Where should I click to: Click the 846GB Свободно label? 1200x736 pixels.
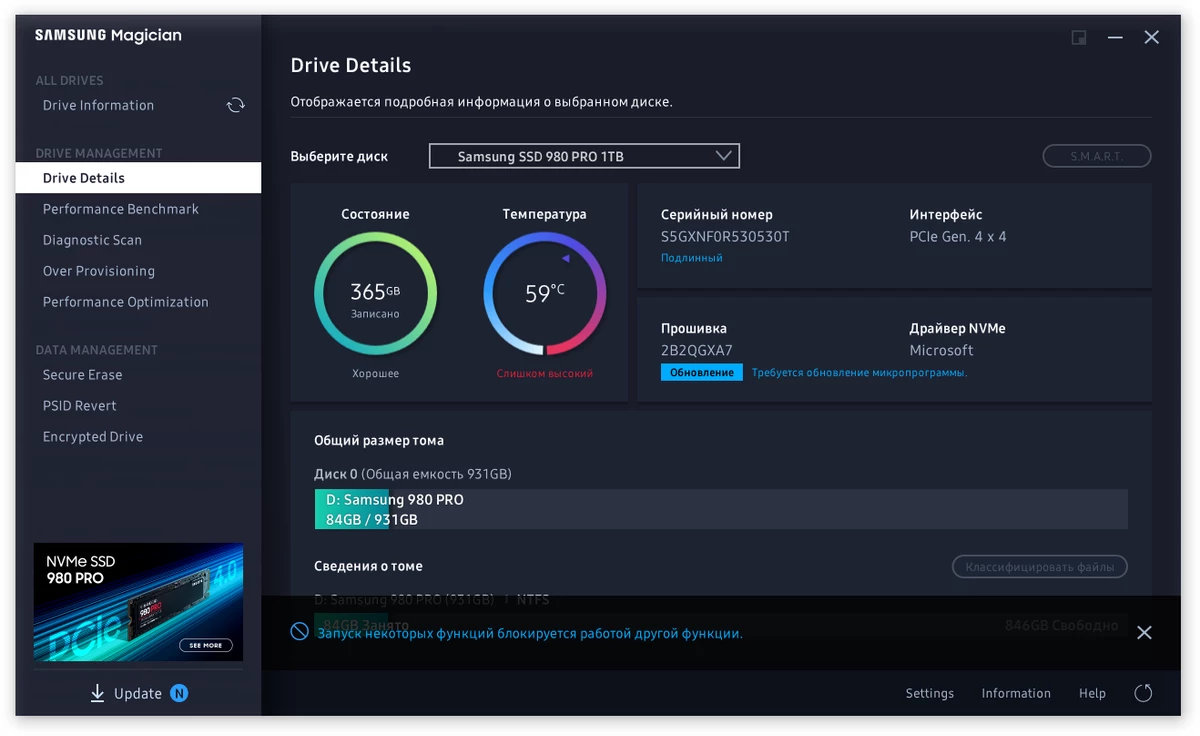tap(1061, 625)
